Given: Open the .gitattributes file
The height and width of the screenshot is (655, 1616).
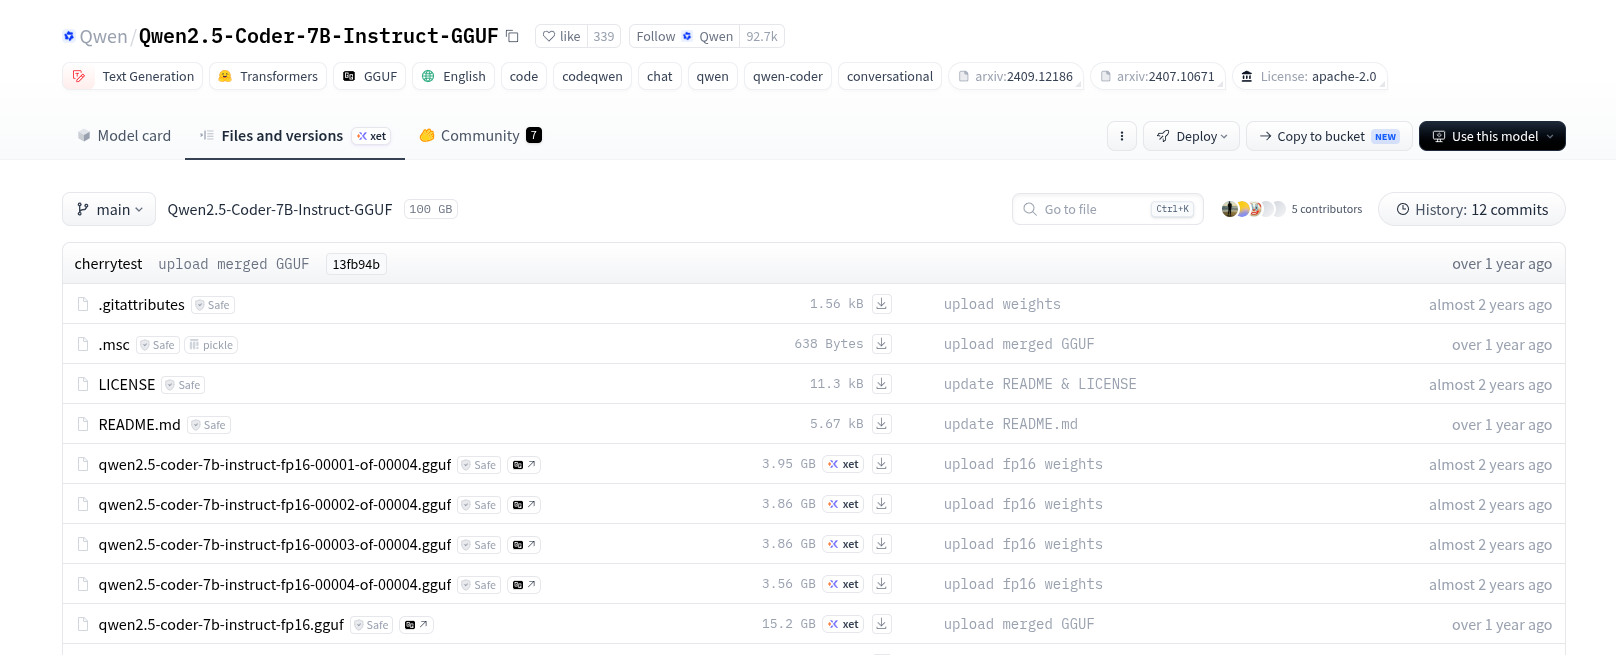Looking at the screenshot, I should coord(141,305).
